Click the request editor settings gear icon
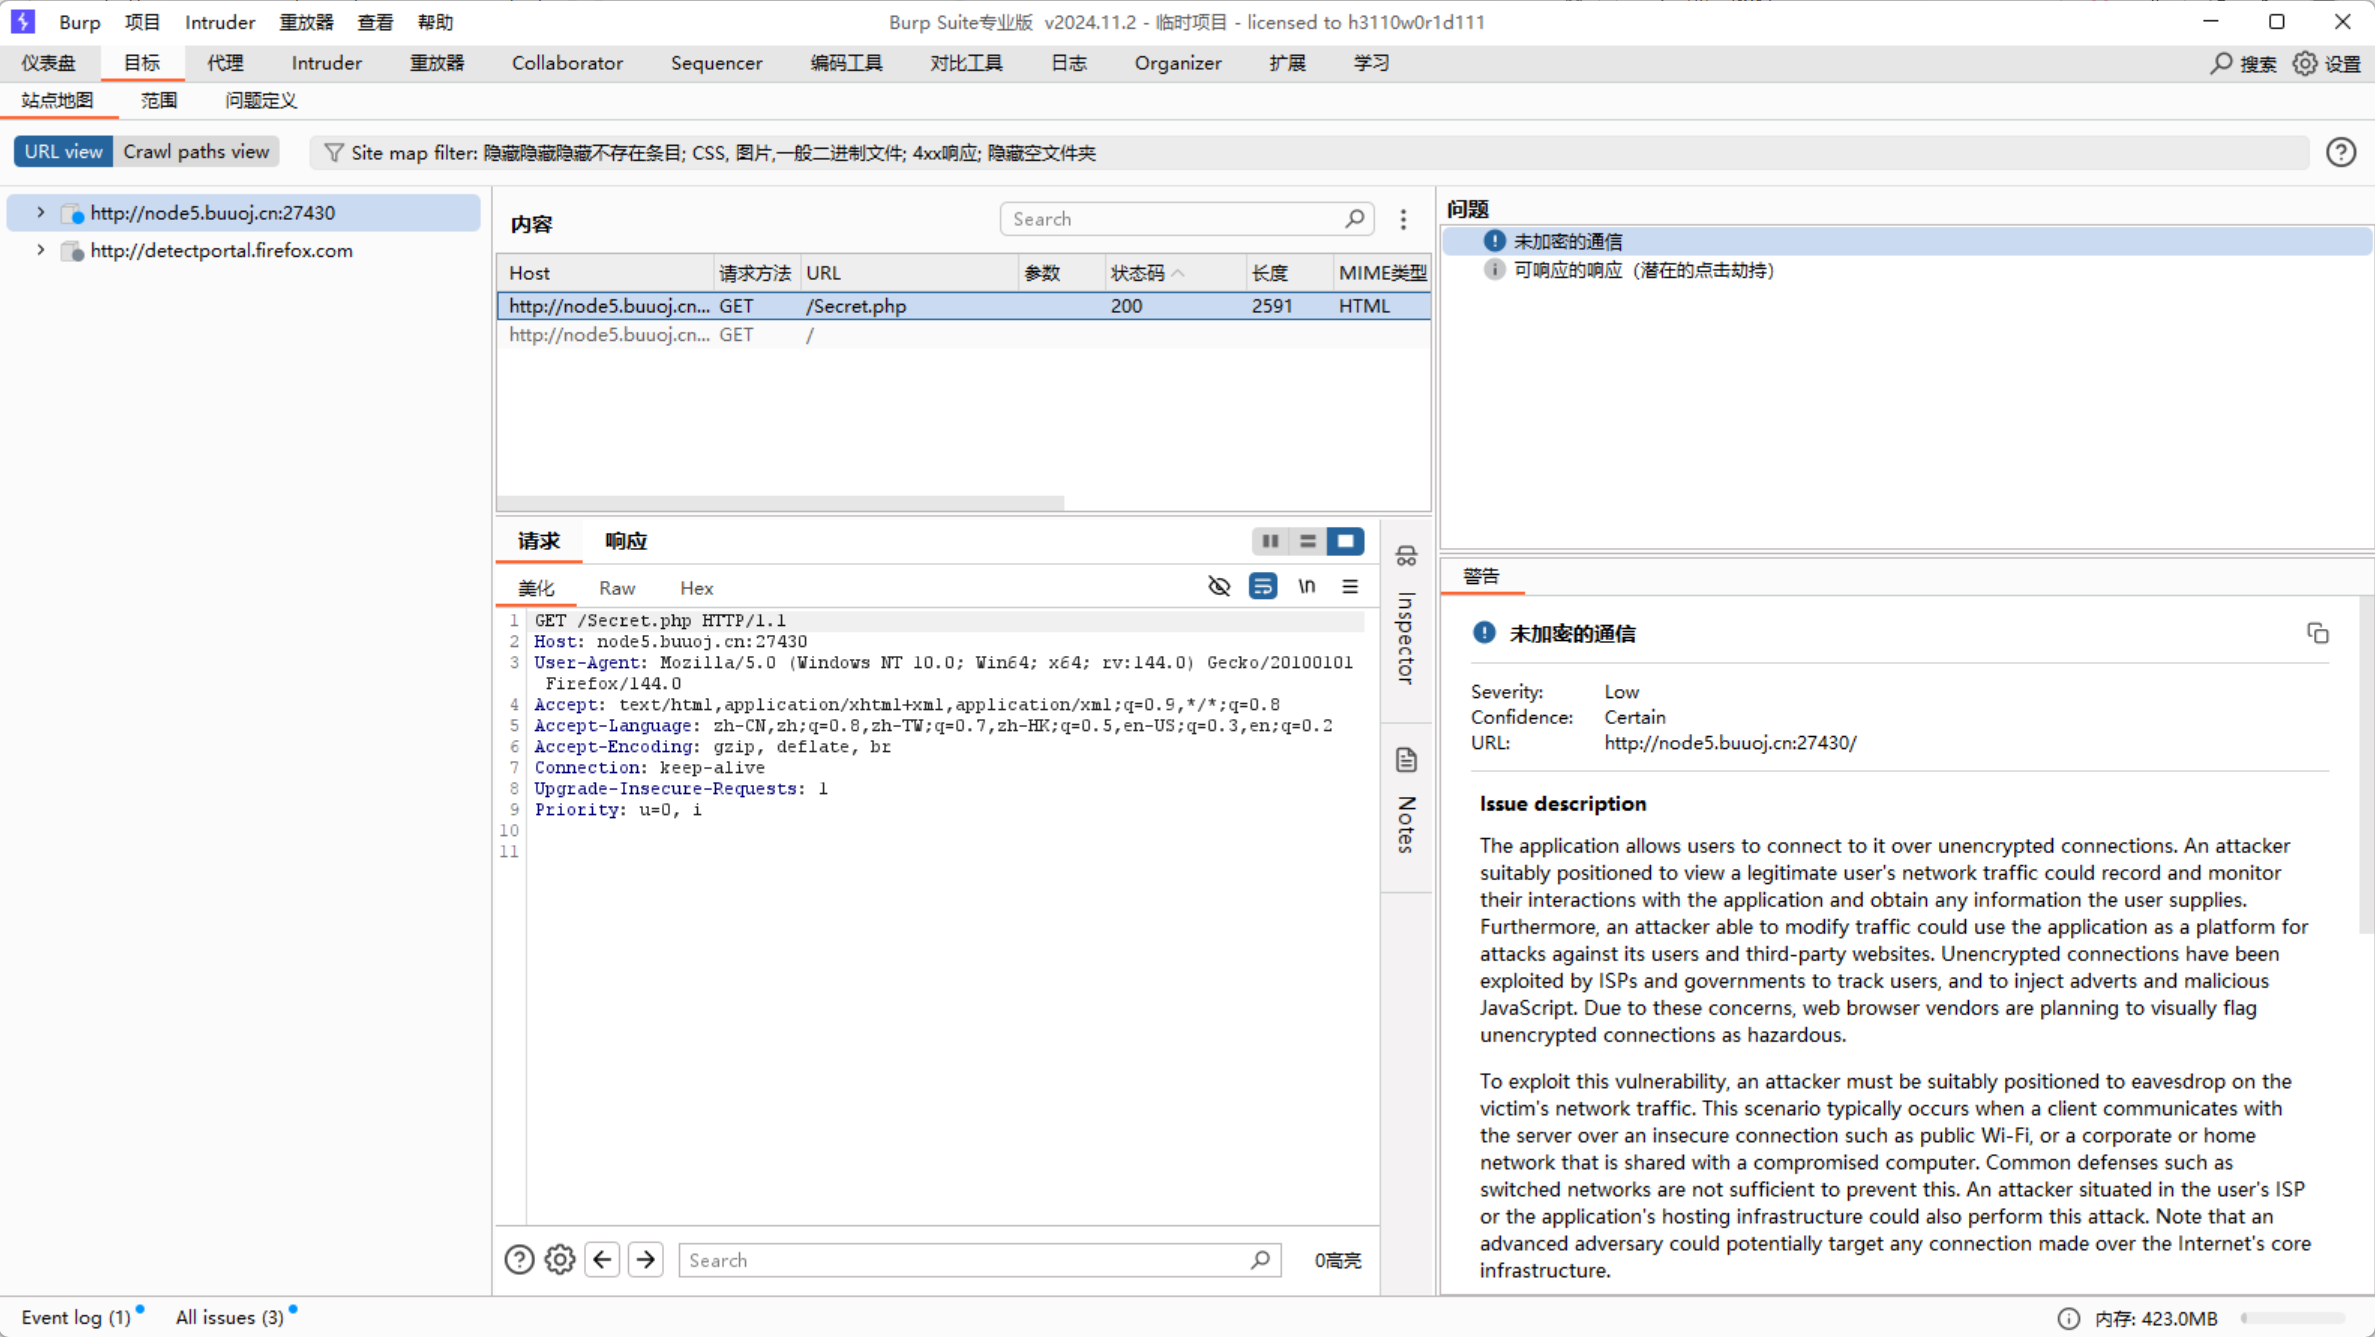 [x=560, y=1259]
